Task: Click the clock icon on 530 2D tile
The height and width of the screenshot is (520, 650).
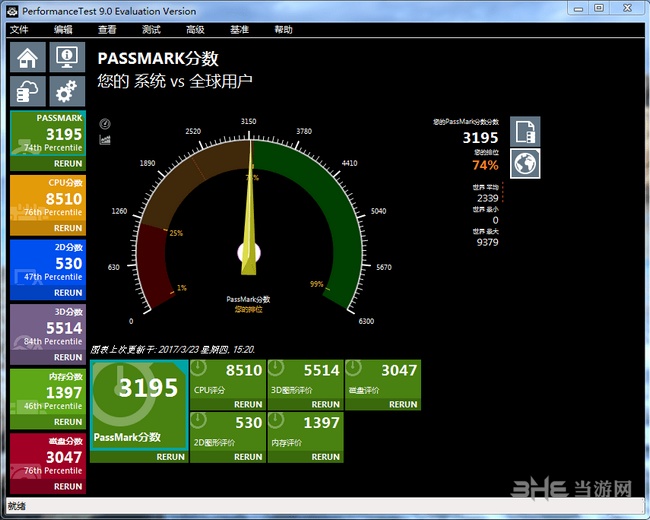Action: [x=199, y=420]
